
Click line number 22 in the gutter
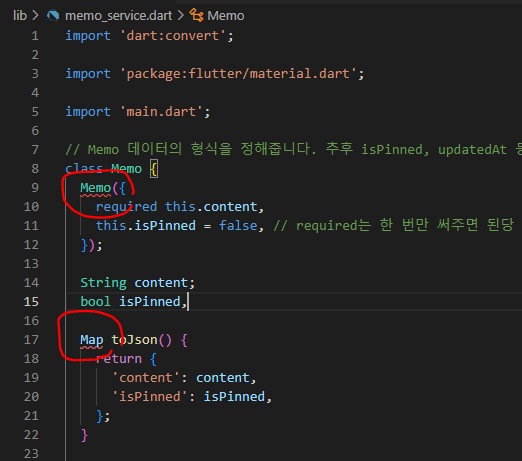(x=31, y=435)
